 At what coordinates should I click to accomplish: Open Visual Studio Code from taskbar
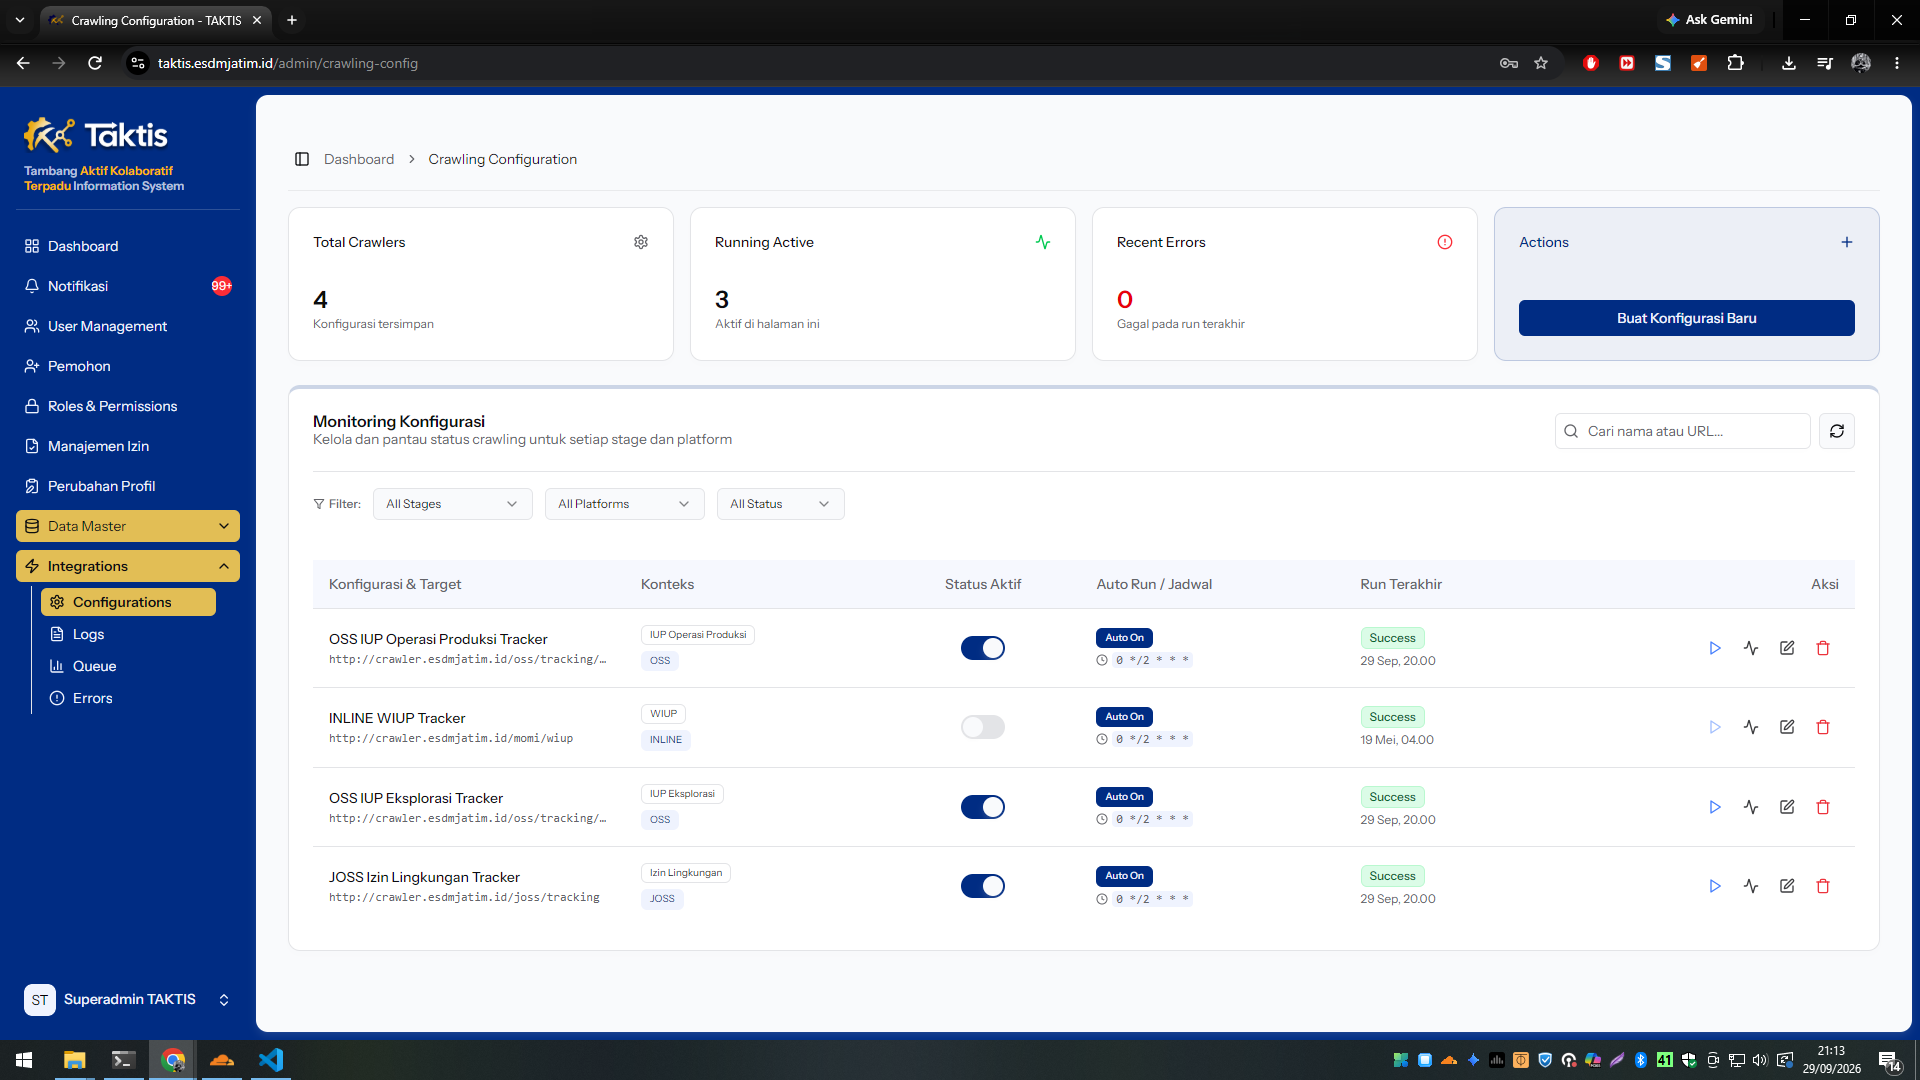[271, 1060]
